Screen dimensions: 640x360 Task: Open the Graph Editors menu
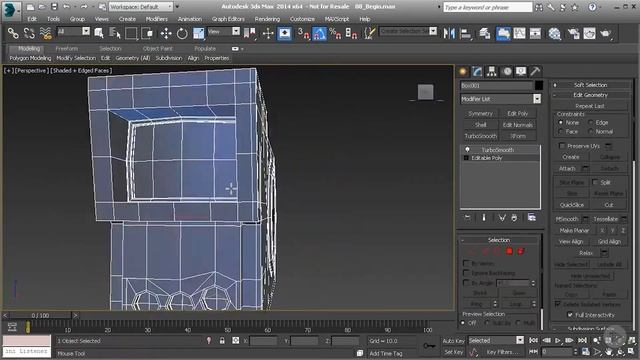click(x=228, y=19)
